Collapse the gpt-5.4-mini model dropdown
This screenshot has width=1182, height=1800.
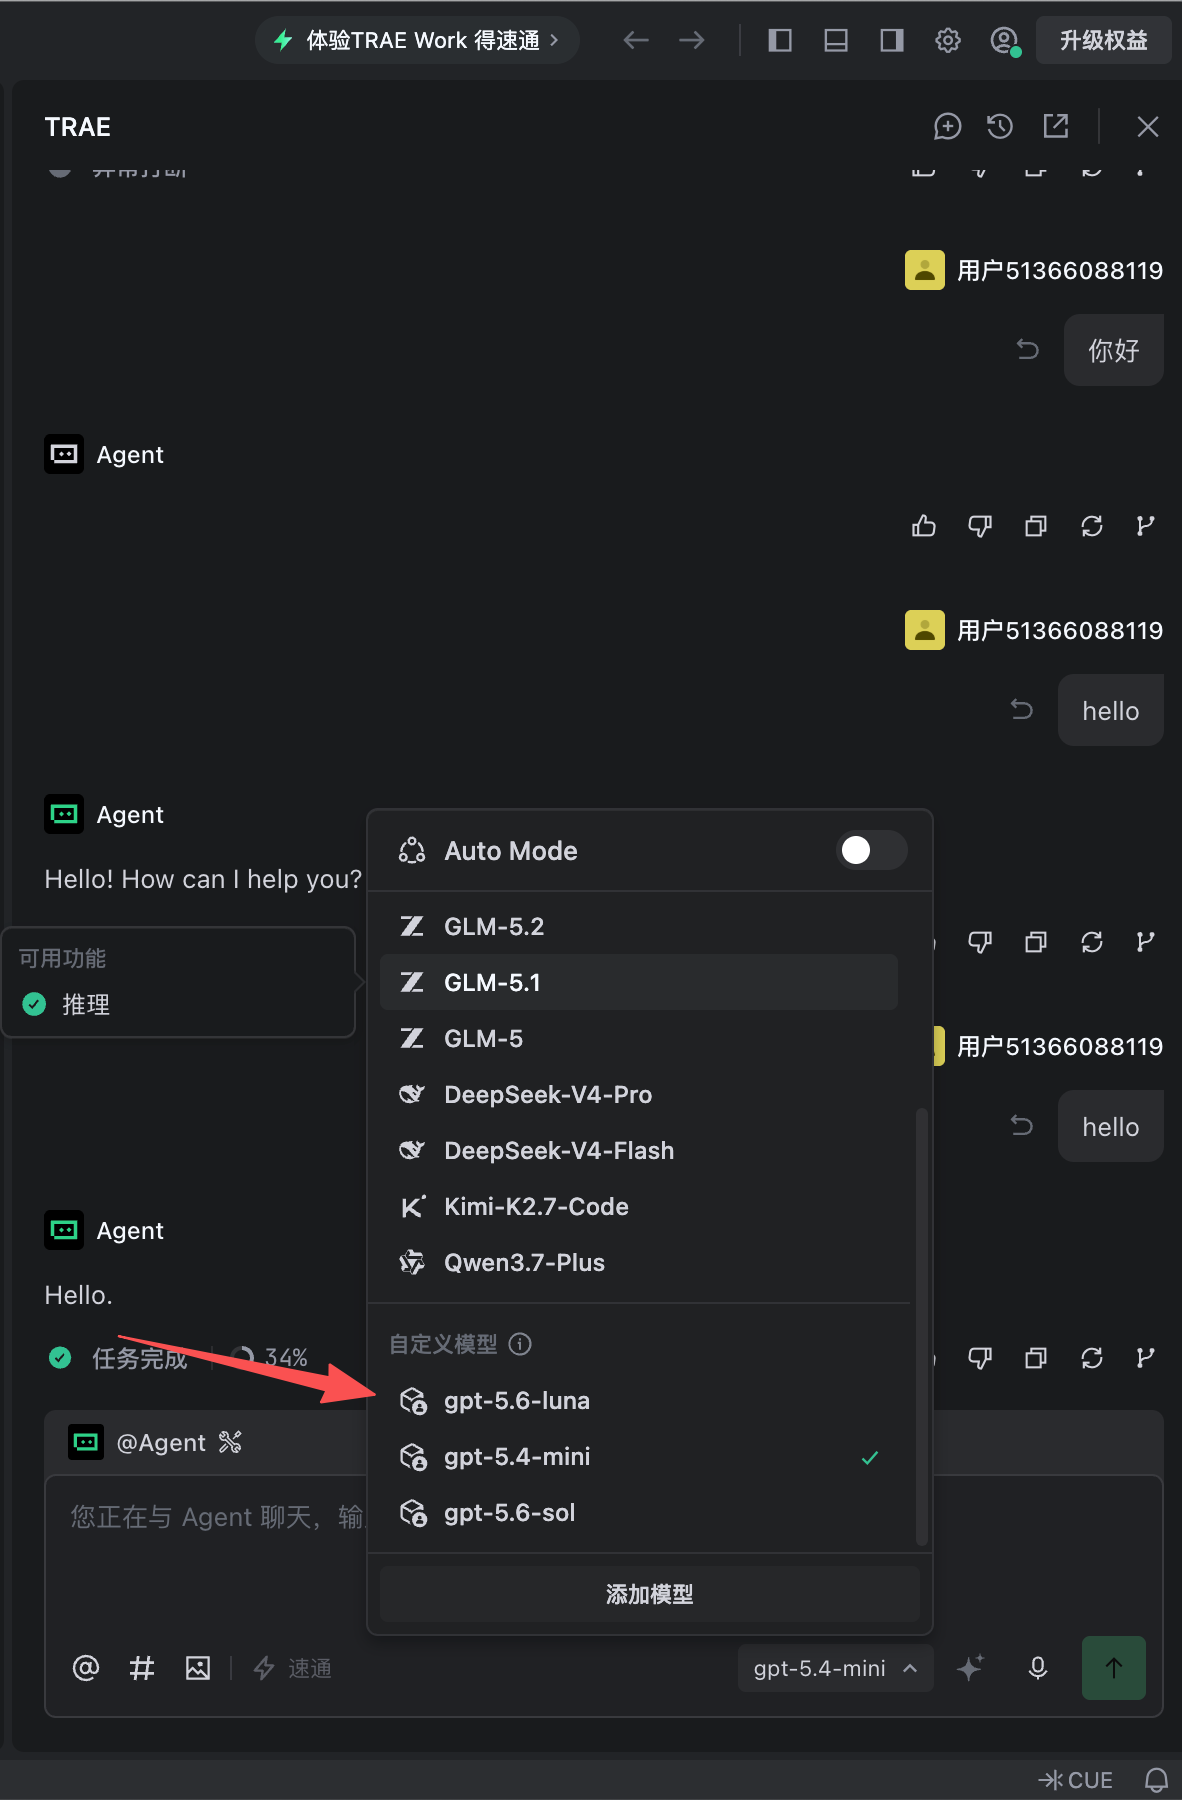[835, 1668]
